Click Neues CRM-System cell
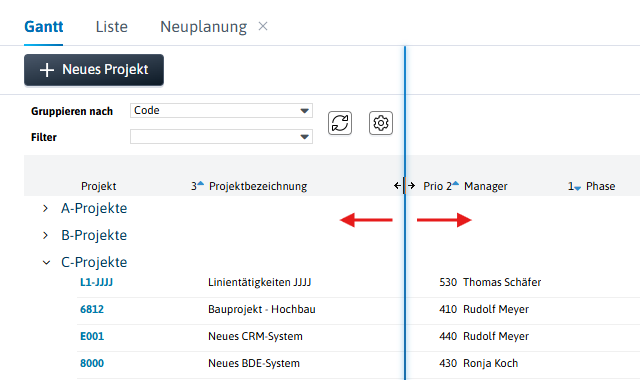Viewport: 640px width, 380px height. coord(256,336)
